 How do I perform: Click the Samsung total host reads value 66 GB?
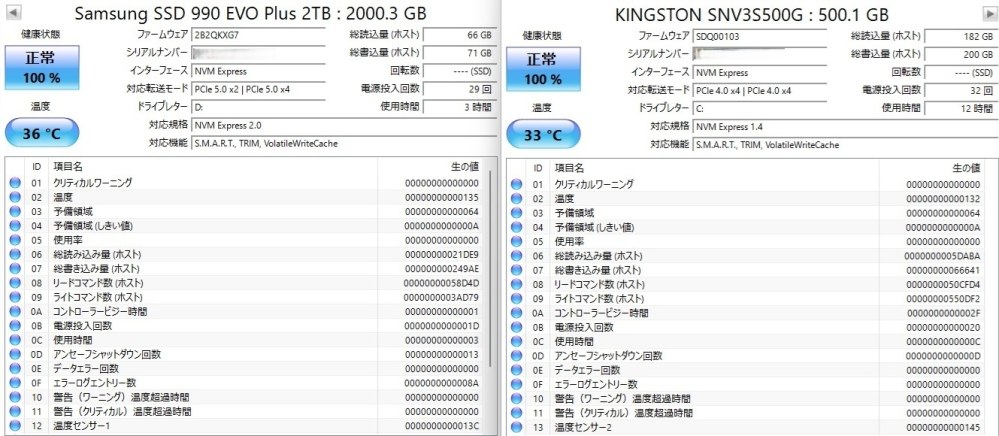pos(459,35)
